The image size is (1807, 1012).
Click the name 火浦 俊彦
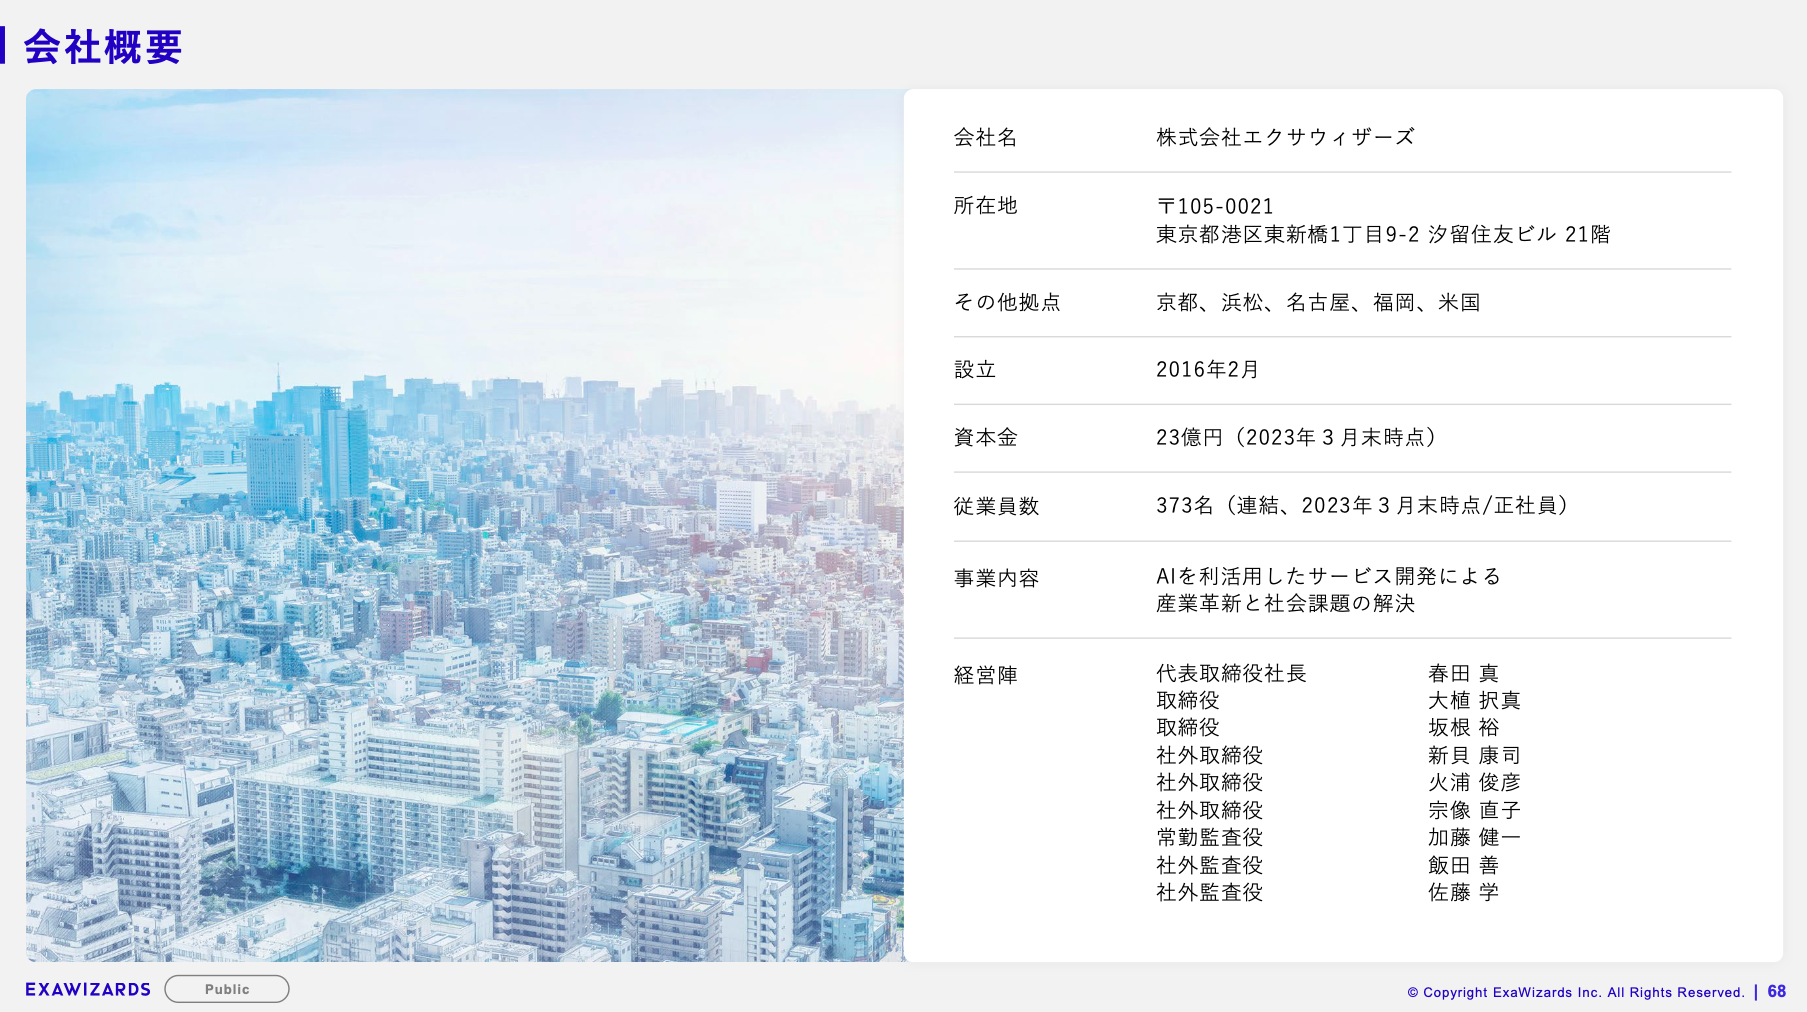pos(1475,782)
